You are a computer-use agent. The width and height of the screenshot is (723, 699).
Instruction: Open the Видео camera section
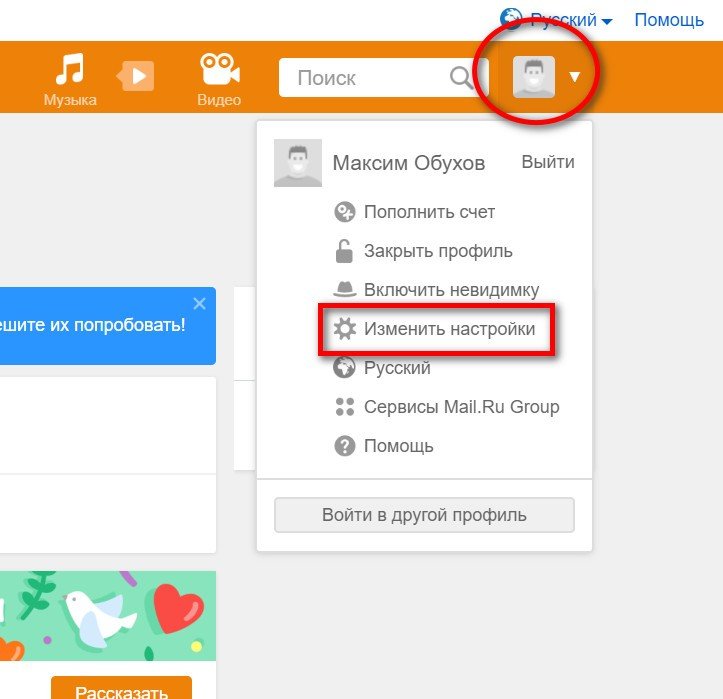[x=219, y=79]
